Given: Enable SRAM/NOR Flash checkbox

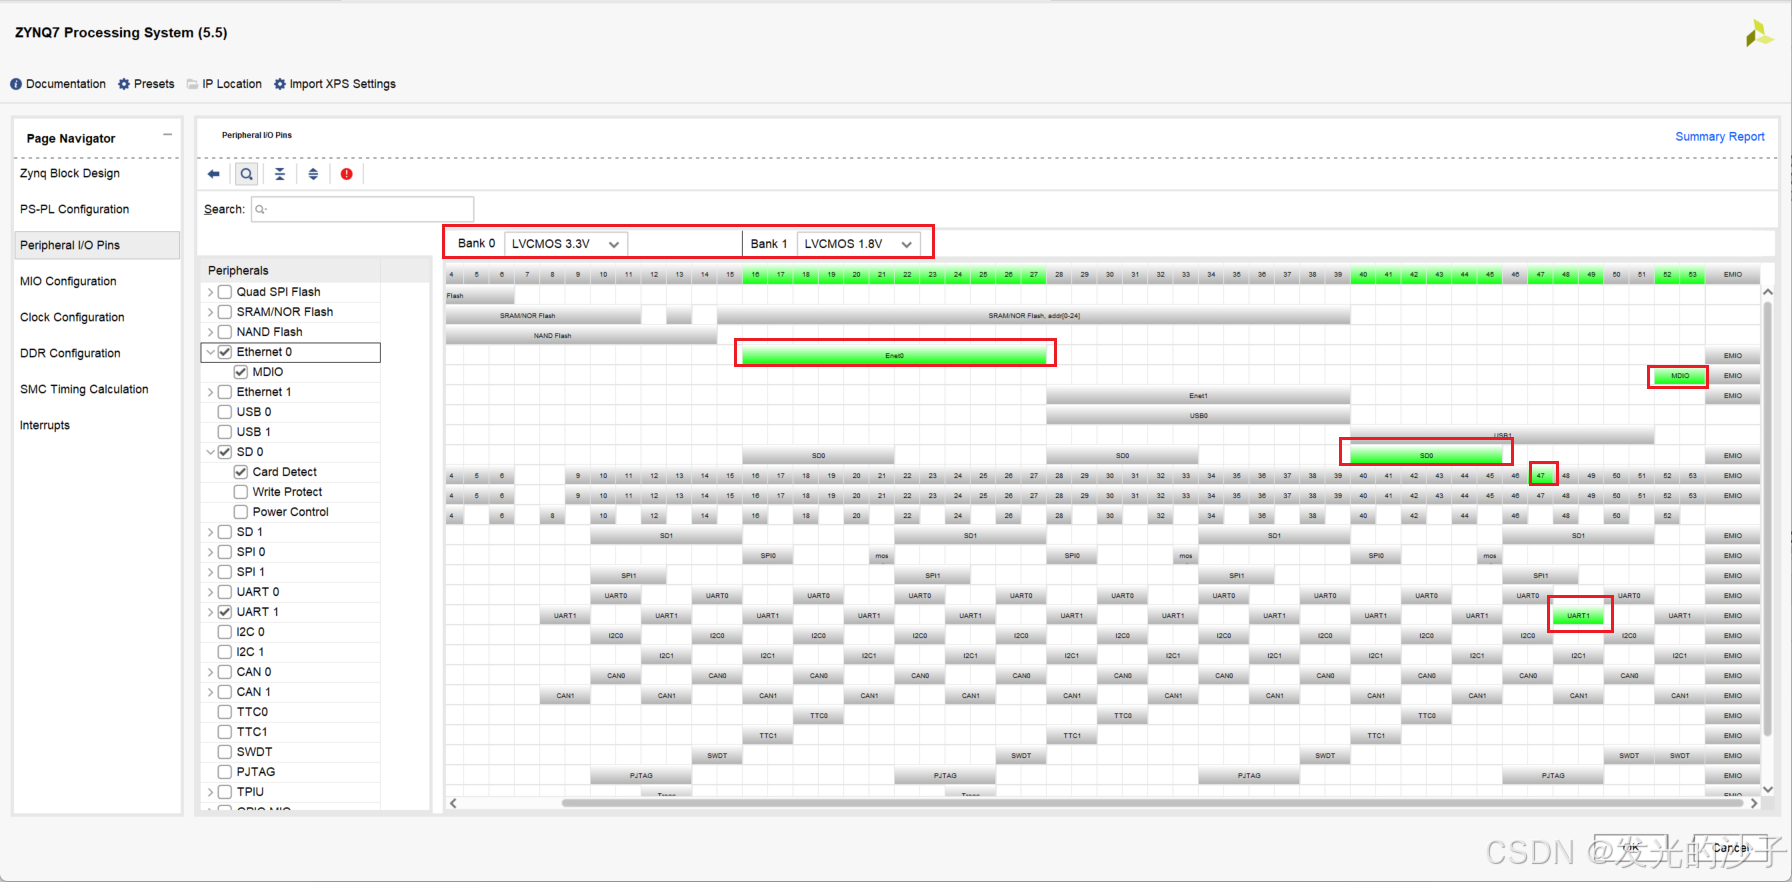Looking at the screenshot, I should (x=225, y=312).
